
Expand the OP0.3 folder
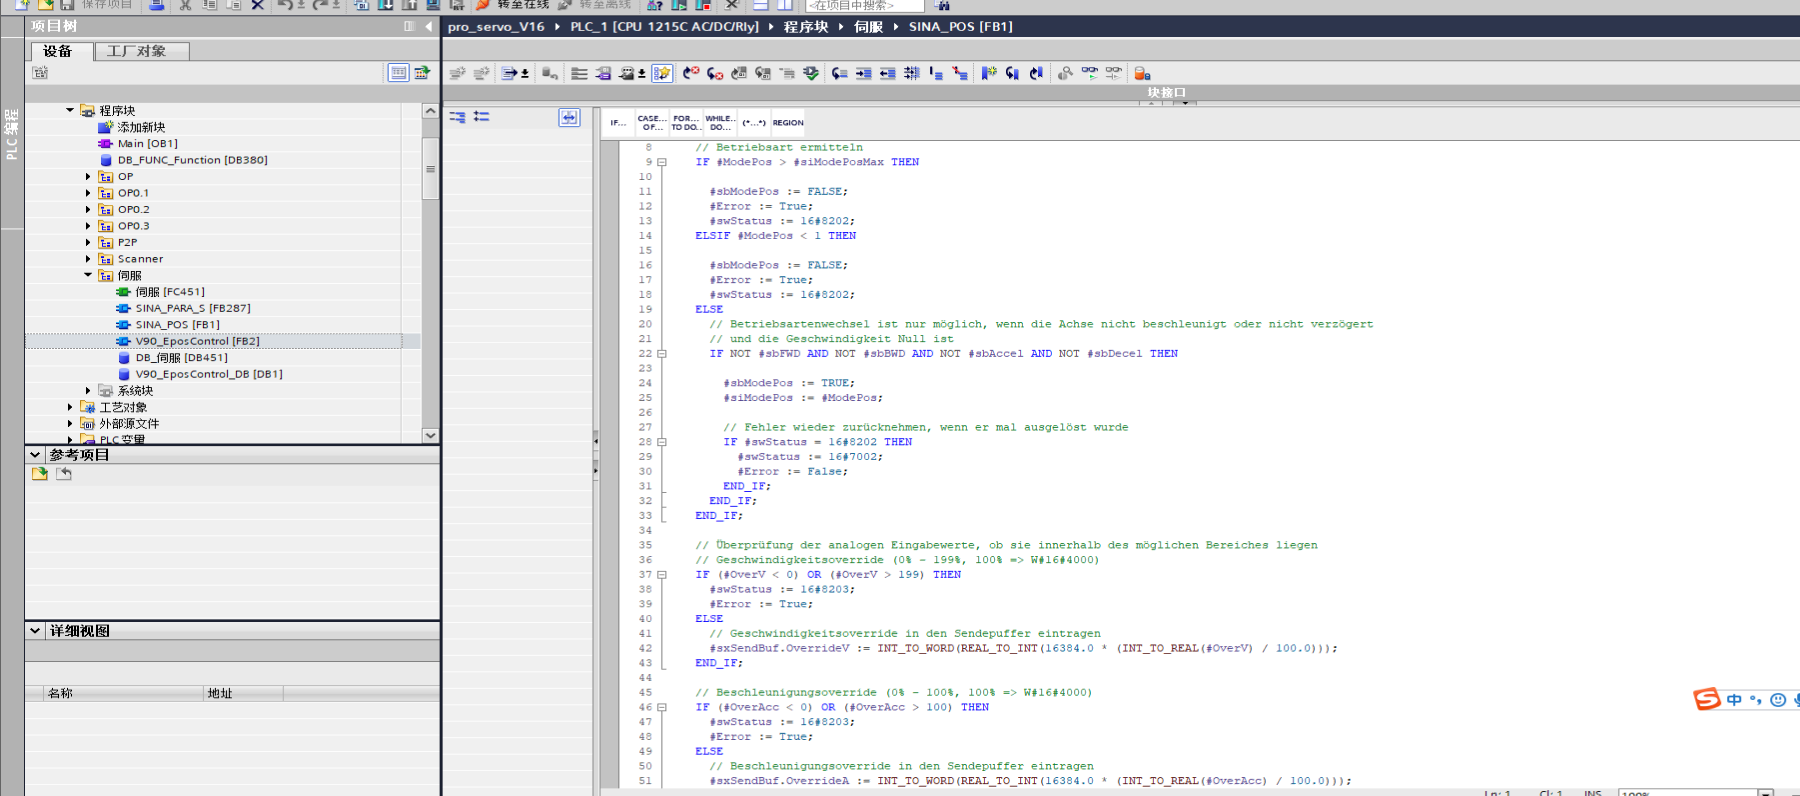click(88, 226)
